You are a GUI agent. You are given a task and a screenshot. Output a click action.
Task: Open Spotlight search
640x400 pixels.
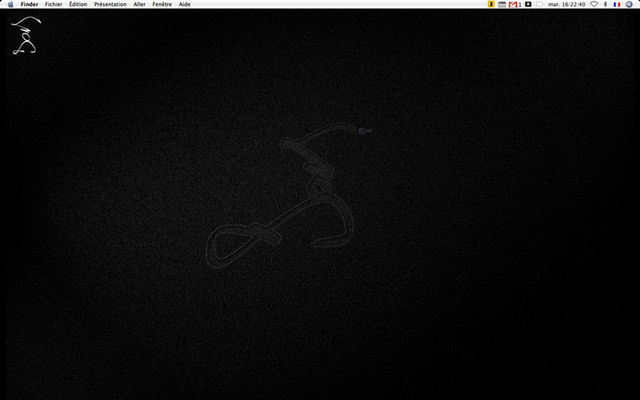(629, 4)
